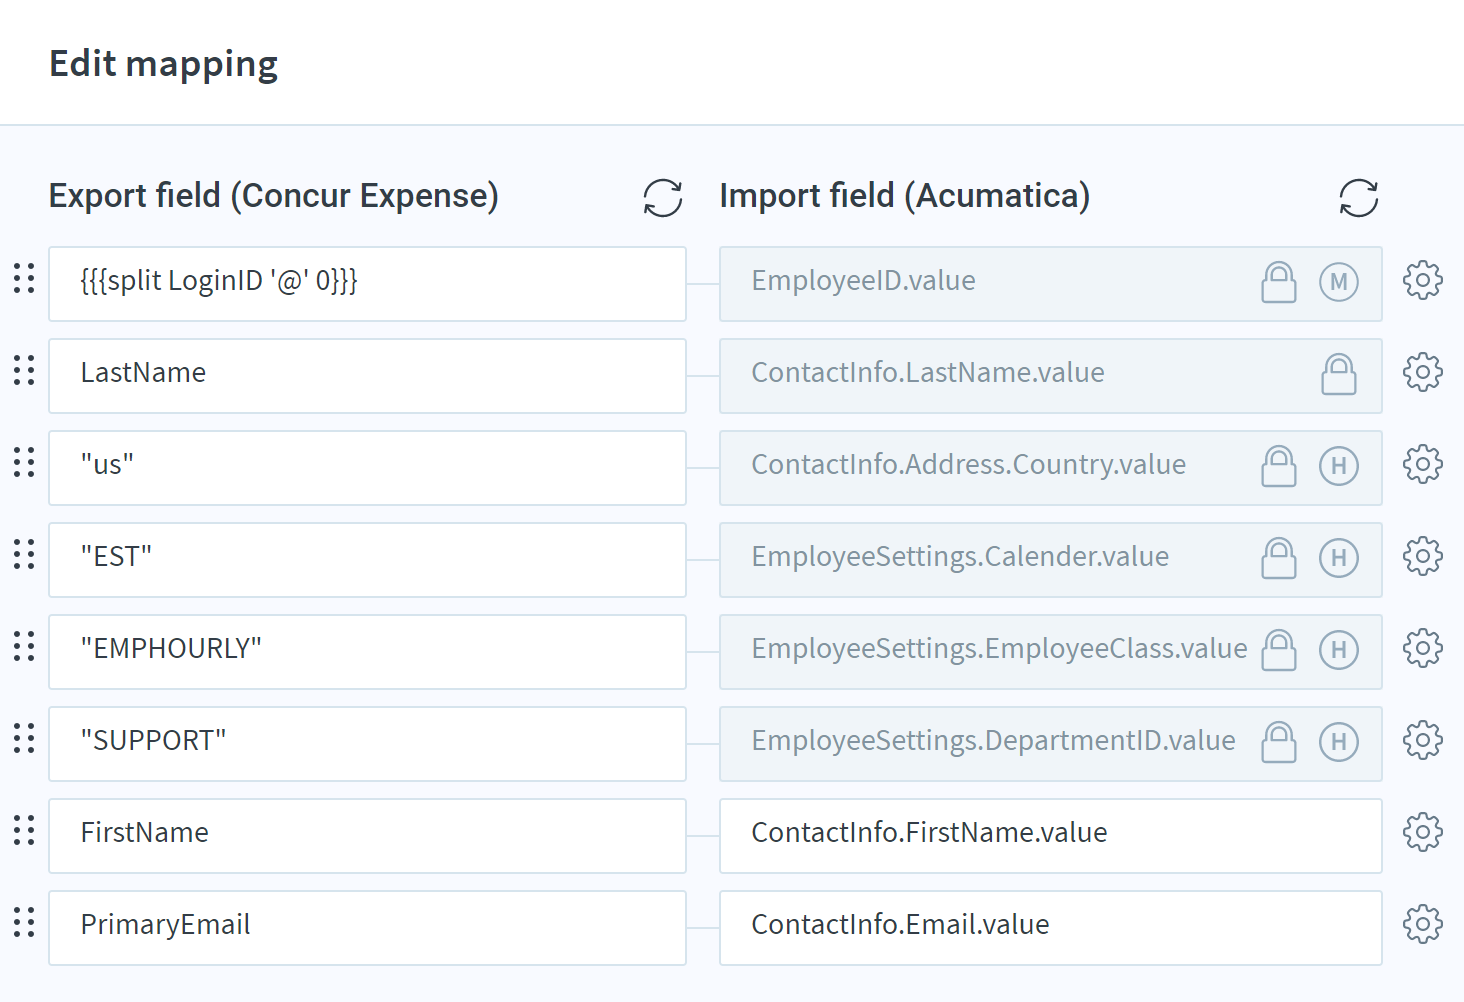Click lock icon on EmployeeClass.value field
Image resolution: width=1464 pixels, height=1002 pixels.
pyautogui.click(x=1278, y=650)
